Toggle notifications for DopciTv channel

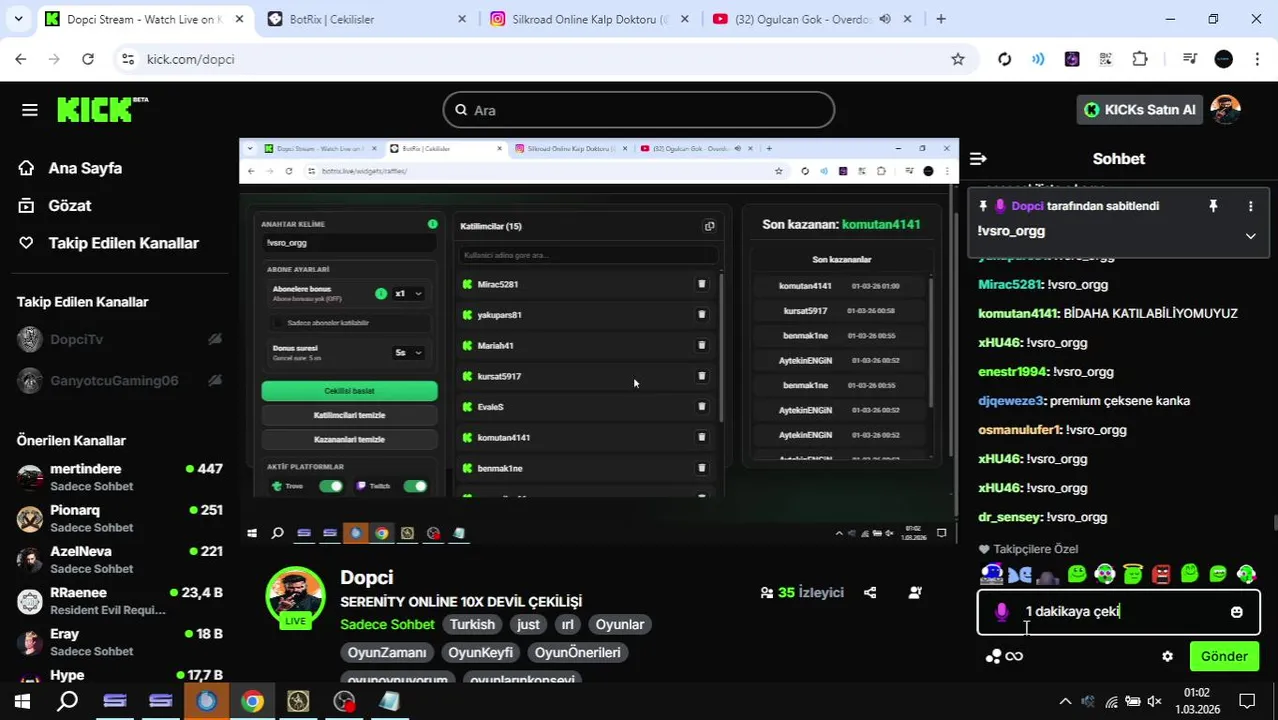[x=215, y=339]
